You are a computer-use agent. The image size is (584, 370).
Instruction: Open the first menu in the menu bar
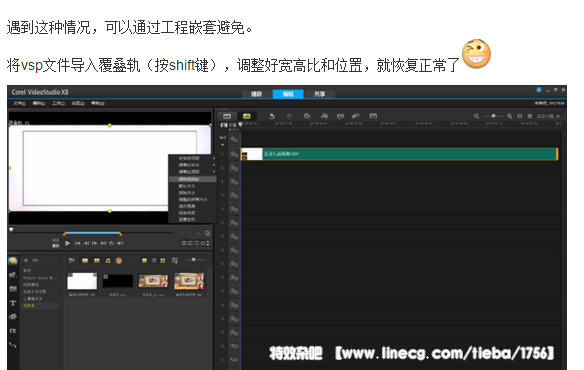click(x=19, y=103)
